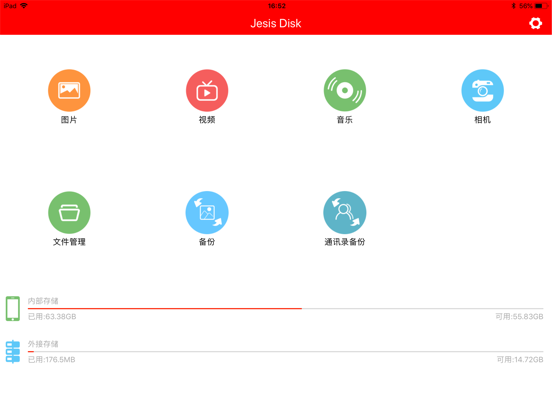
Task: Open settings via the gear icon
Action: tap(535, 23)
